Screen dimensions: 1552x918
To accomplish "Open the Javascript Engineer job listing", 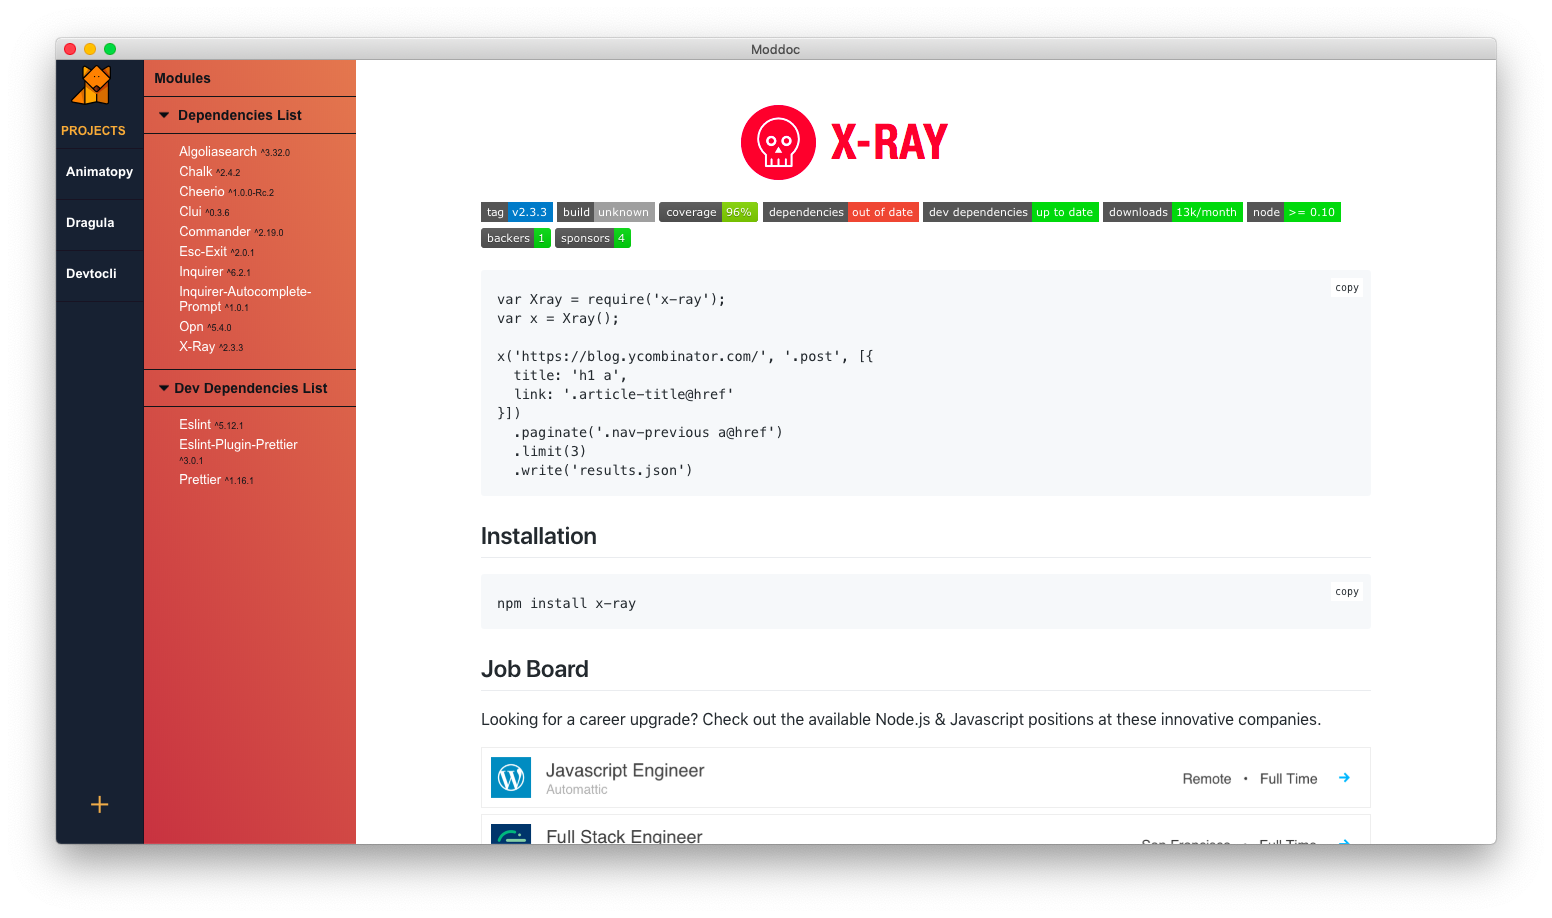I will click(x=925, y=778).
